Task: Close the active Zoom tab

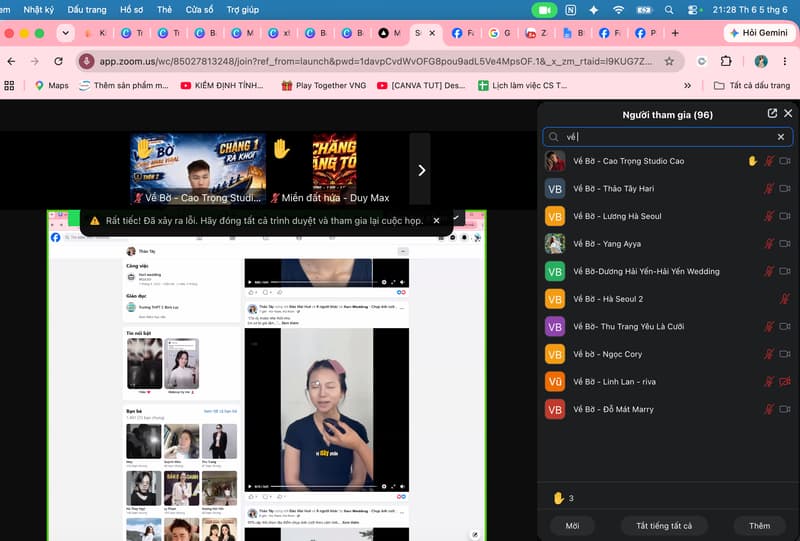Action: [x=432, y=33]
